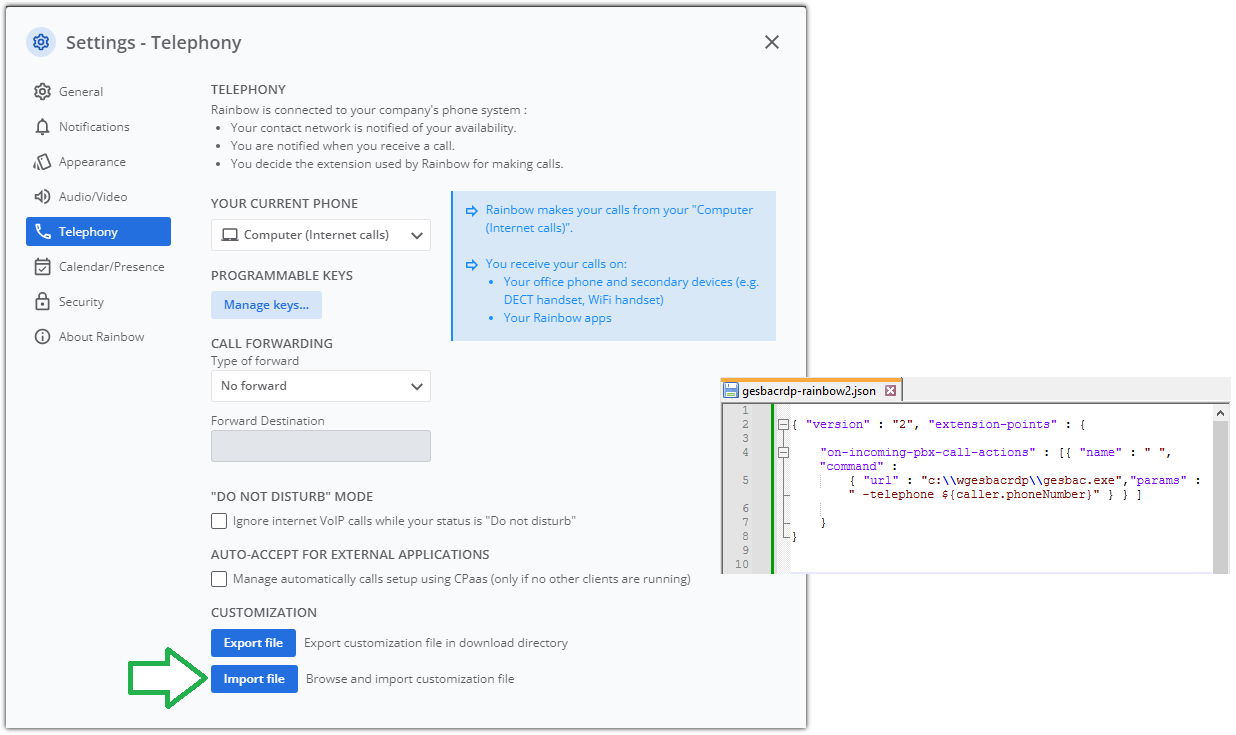The image size is (1236, 735).
Task: Select the Telephony settings tab
Action: click(x=98, y=232)
